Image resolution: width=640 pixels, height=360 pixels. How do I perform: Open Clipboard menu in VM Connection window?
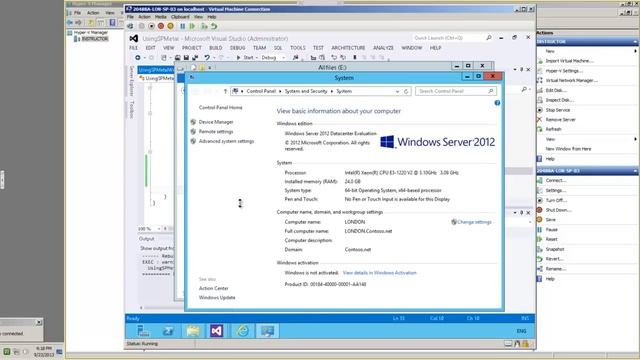(x=180, y=17)
